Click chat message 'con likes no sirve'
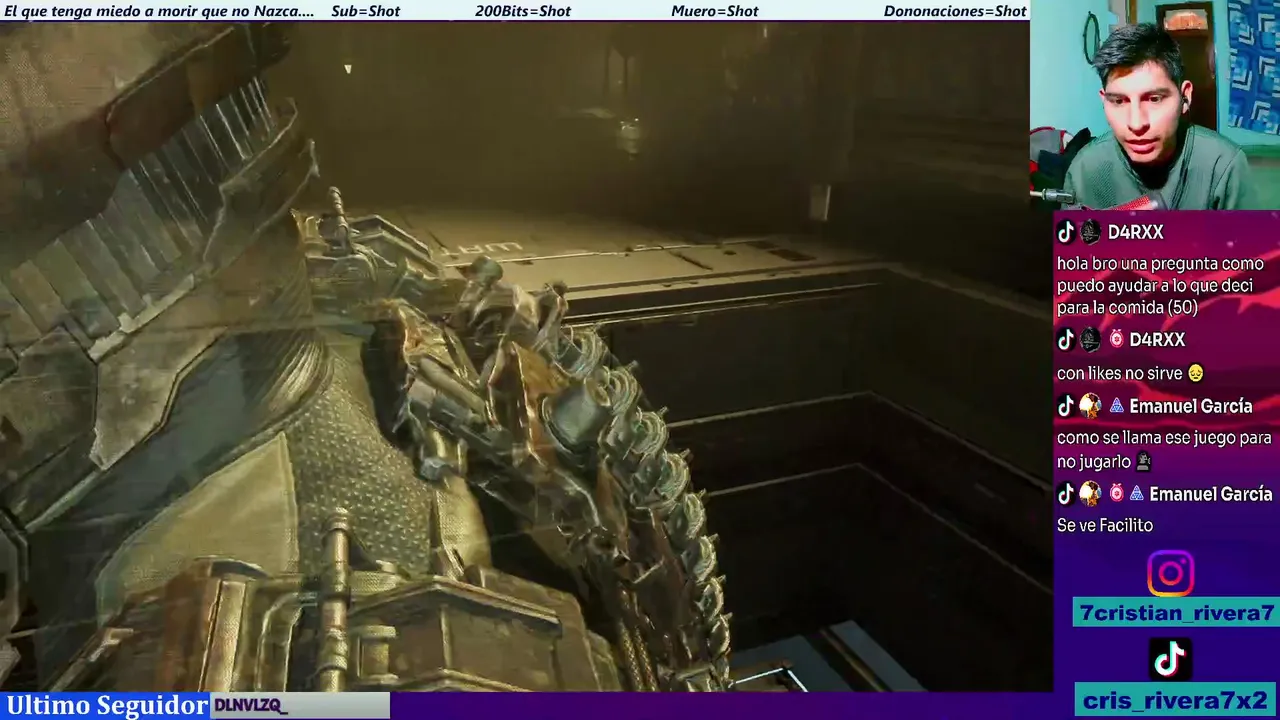Viewport: 1280px width, 720px height. click(x=1119, y=373)
